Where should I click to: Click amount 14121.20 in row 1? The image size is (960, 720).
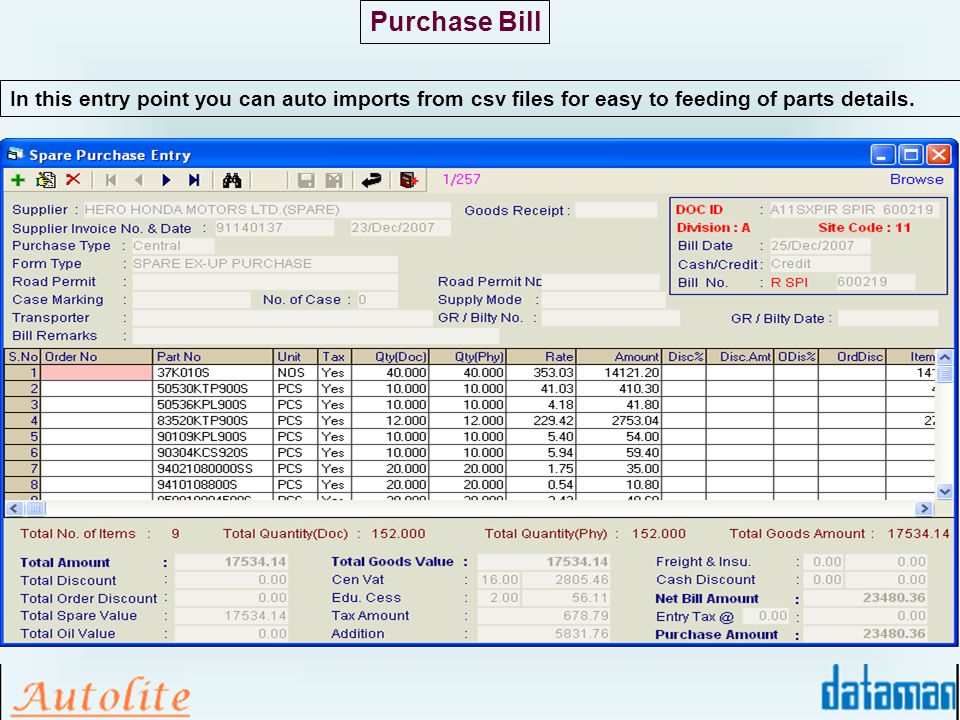point(618,373)
